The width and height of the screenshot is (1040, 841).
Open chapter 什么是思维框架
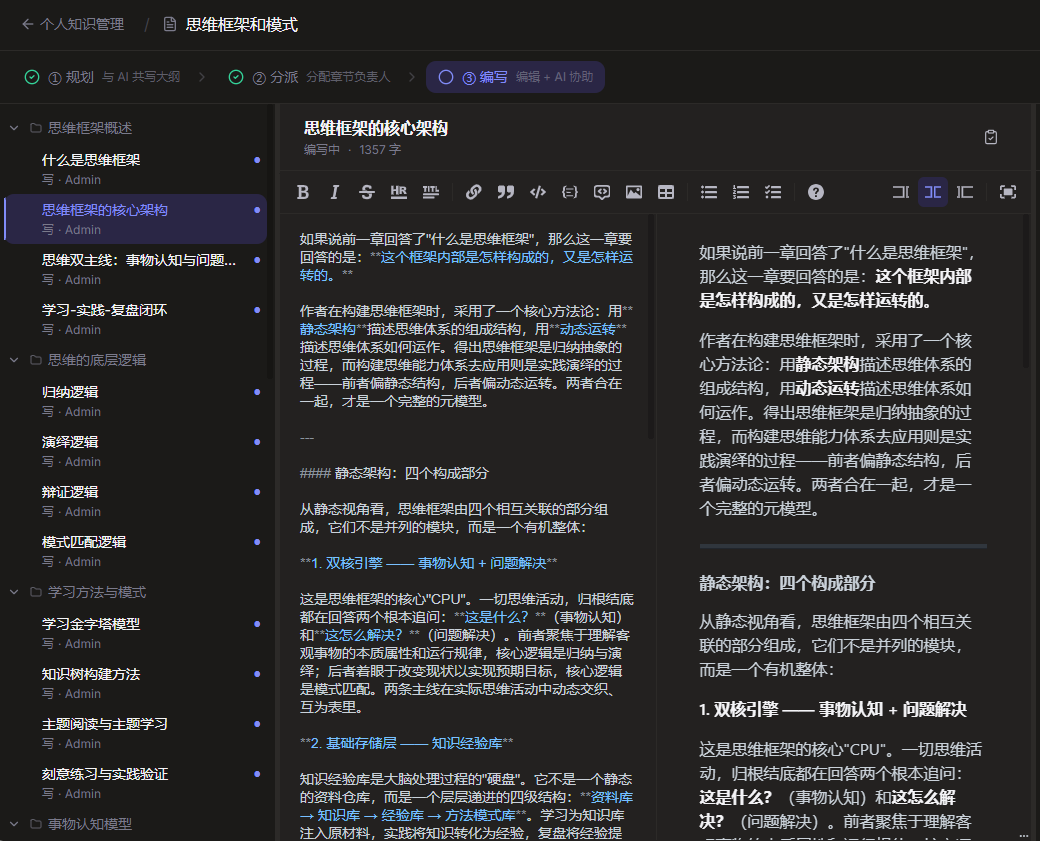(135, 168)
